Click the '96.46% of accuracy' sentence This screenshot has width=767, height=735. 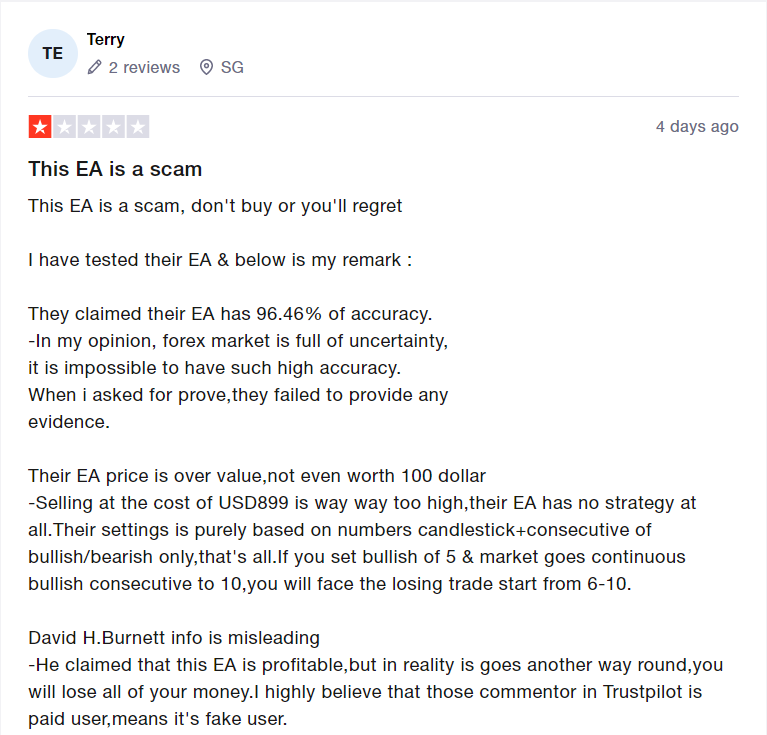point(230,314)
